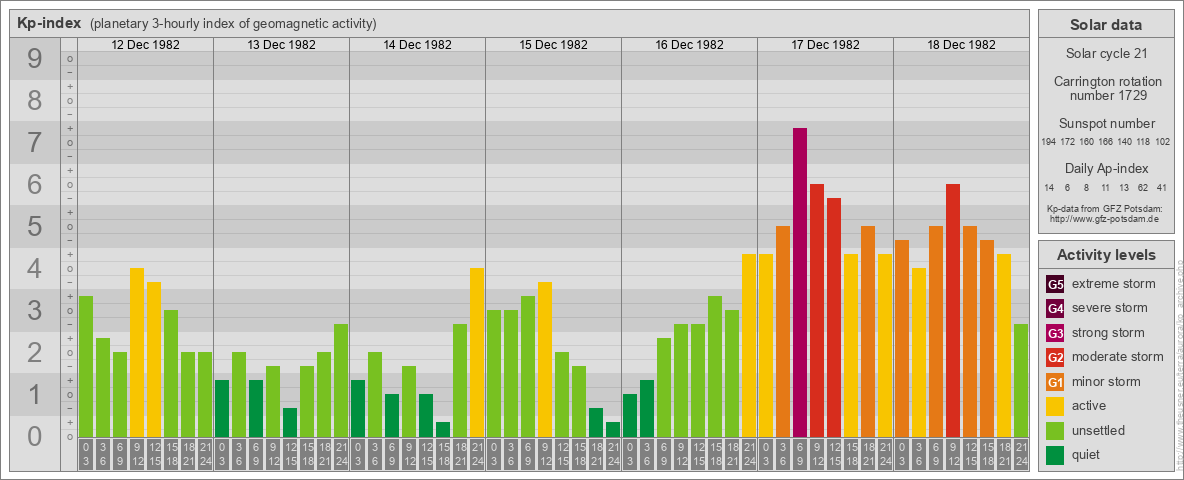
Task: Click sunspot number value 194
Action: 1048,142
